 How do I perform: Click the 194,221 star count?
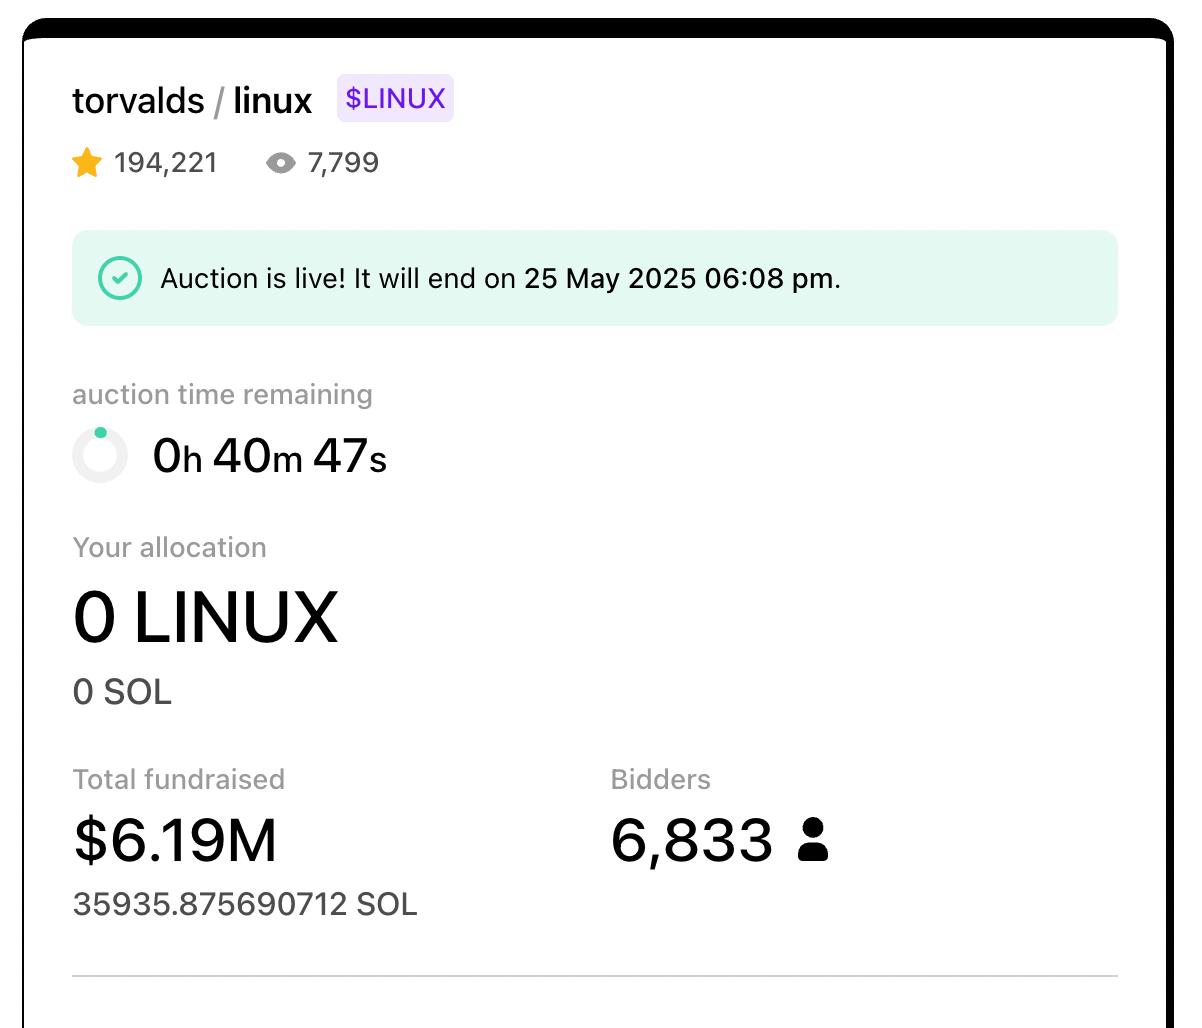pyautogui.click(x=166, y=163)
